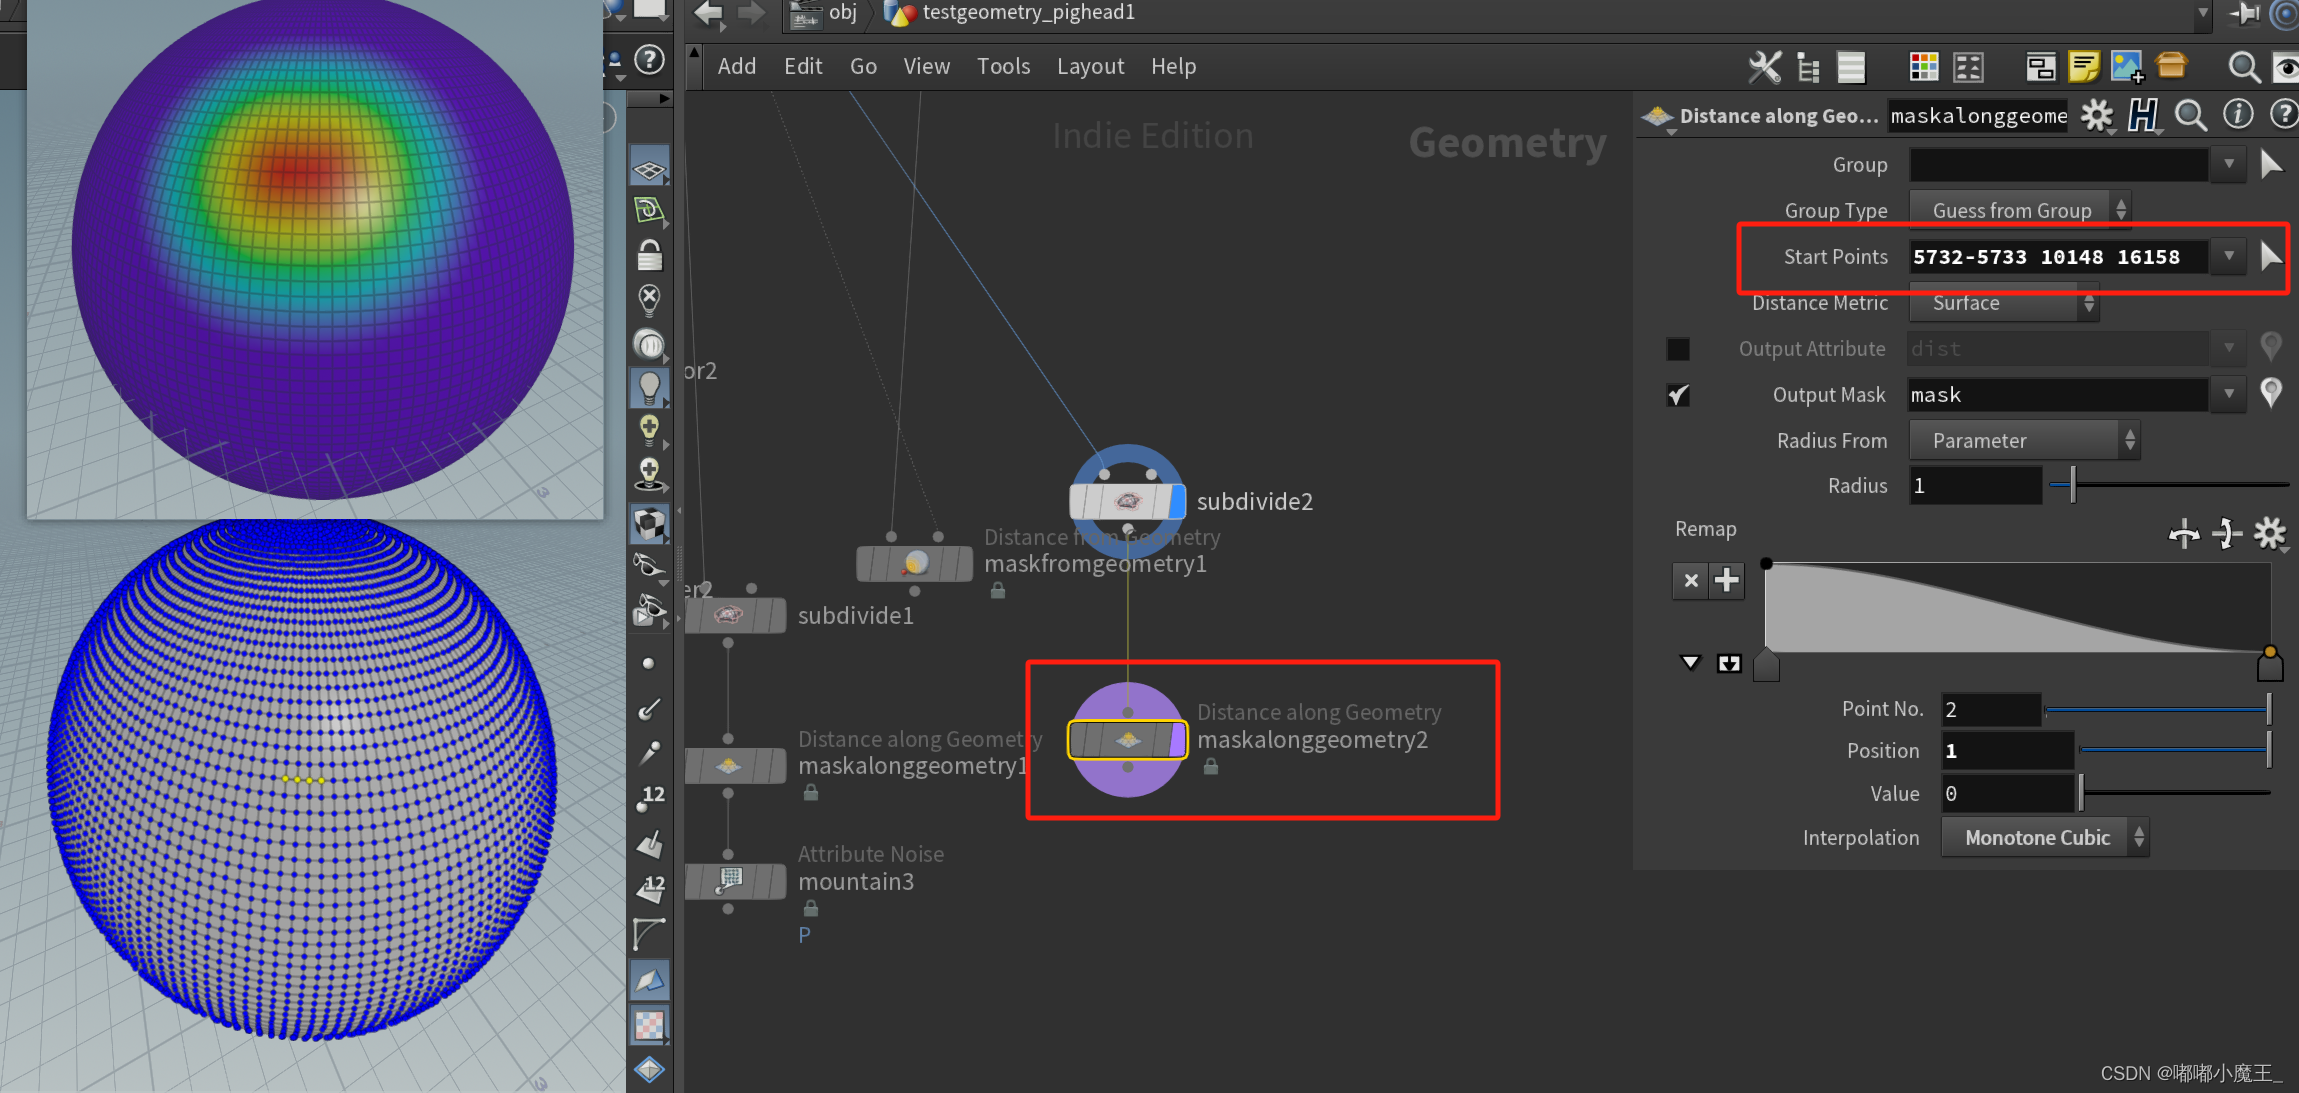Add ramp point with plus button
Viewport: 2299px width, 1093px height.
(x=1727, y=581)
